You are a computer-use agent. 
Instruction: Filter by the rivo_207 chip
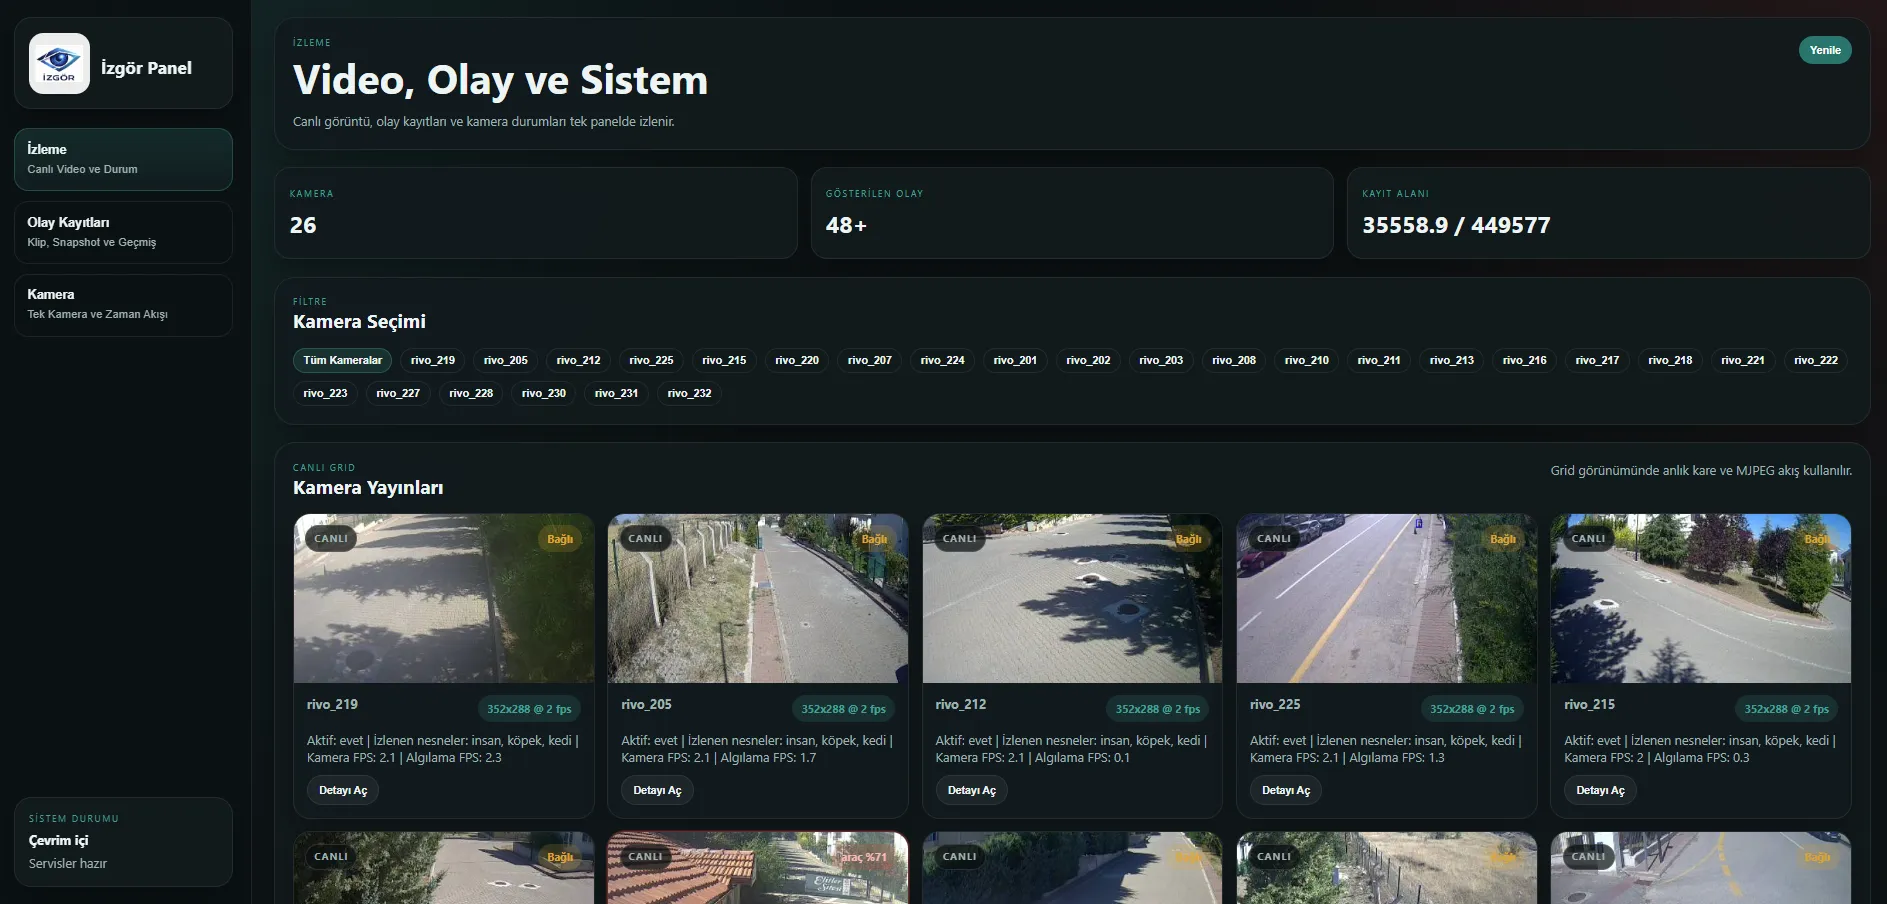[x=870, y=360]
